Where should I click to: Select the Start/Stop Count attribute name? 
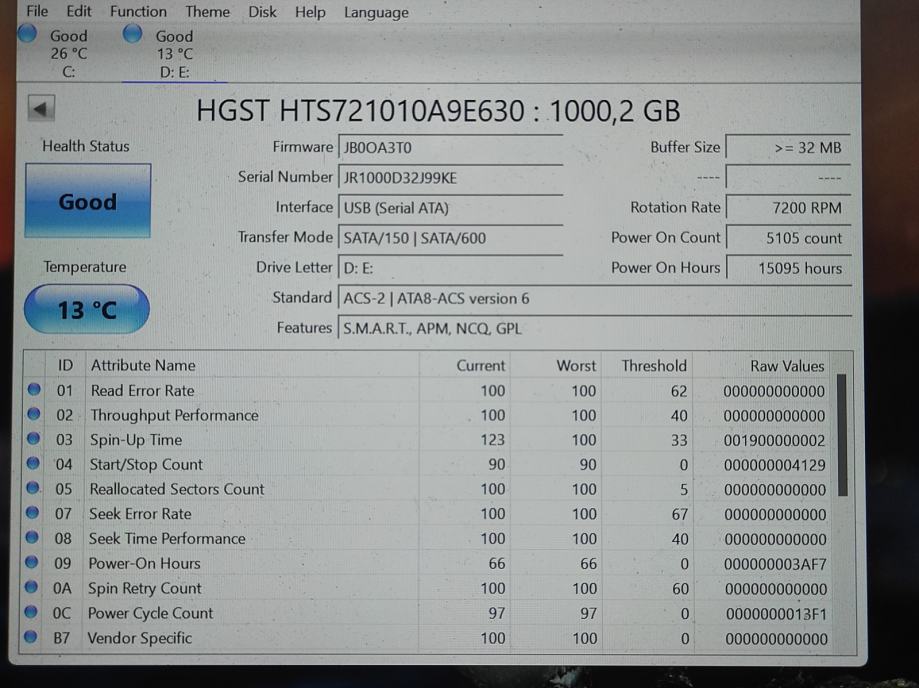tap(146, 464)
